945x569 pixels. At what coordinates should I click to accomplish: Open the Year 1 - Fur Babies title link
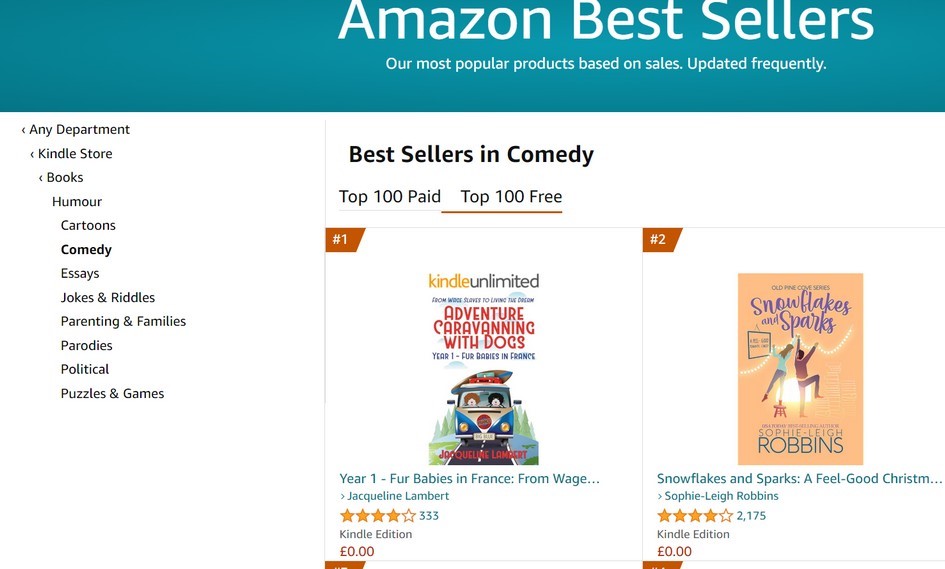470,479
